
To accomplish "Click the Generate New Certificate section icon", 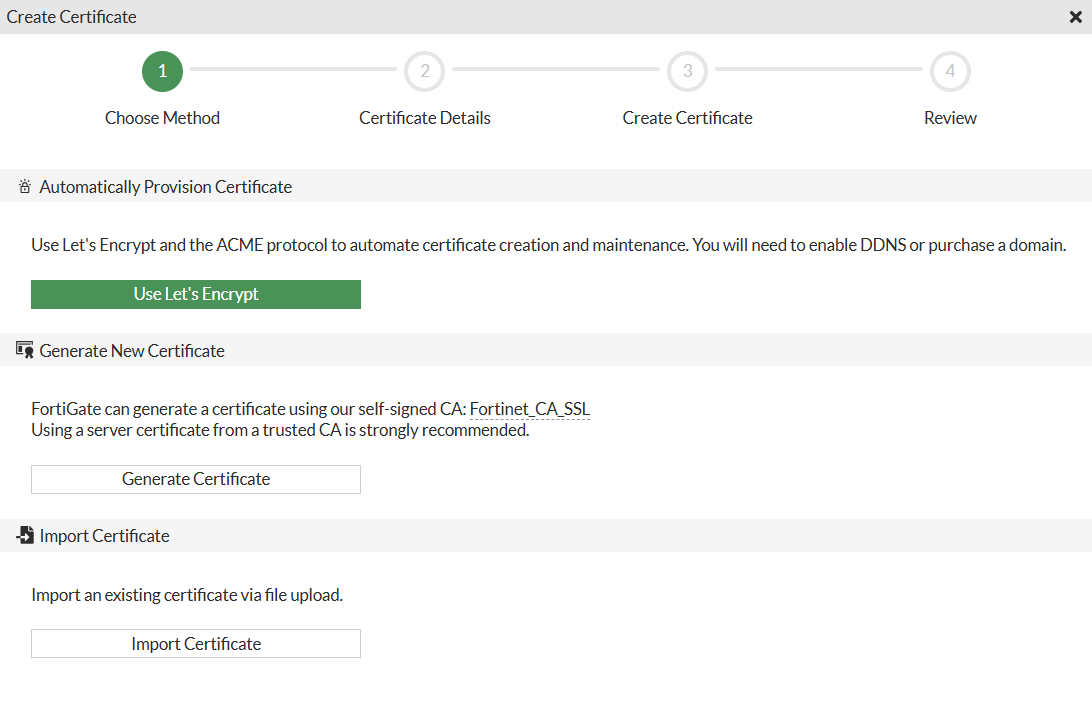I will coord(25,350).
